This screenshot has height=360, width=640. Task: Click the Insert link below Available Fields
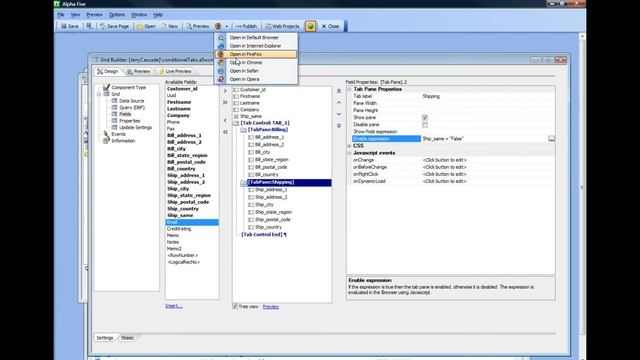pyautogui.click(x=174, y=306)
